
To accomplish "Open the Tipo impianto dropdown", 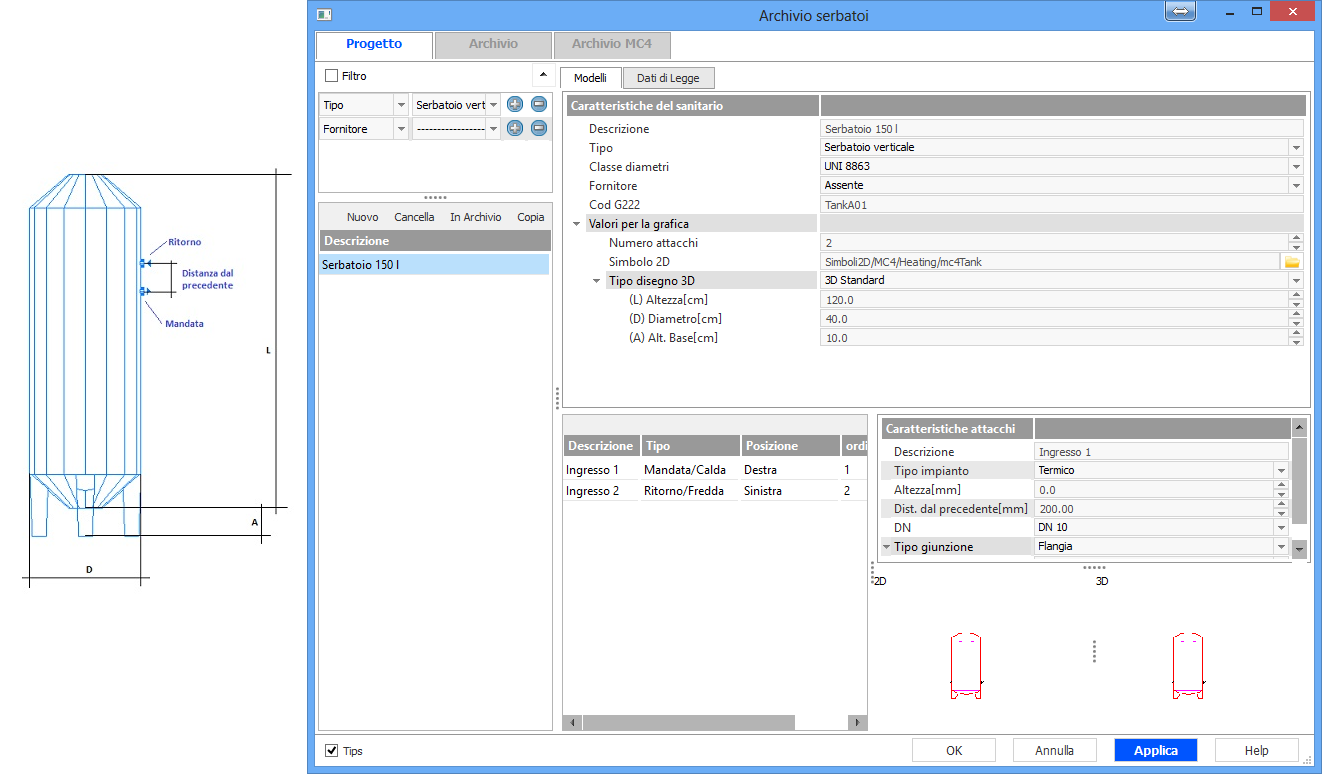I will pyautogui.click(x=1280, y=471).
